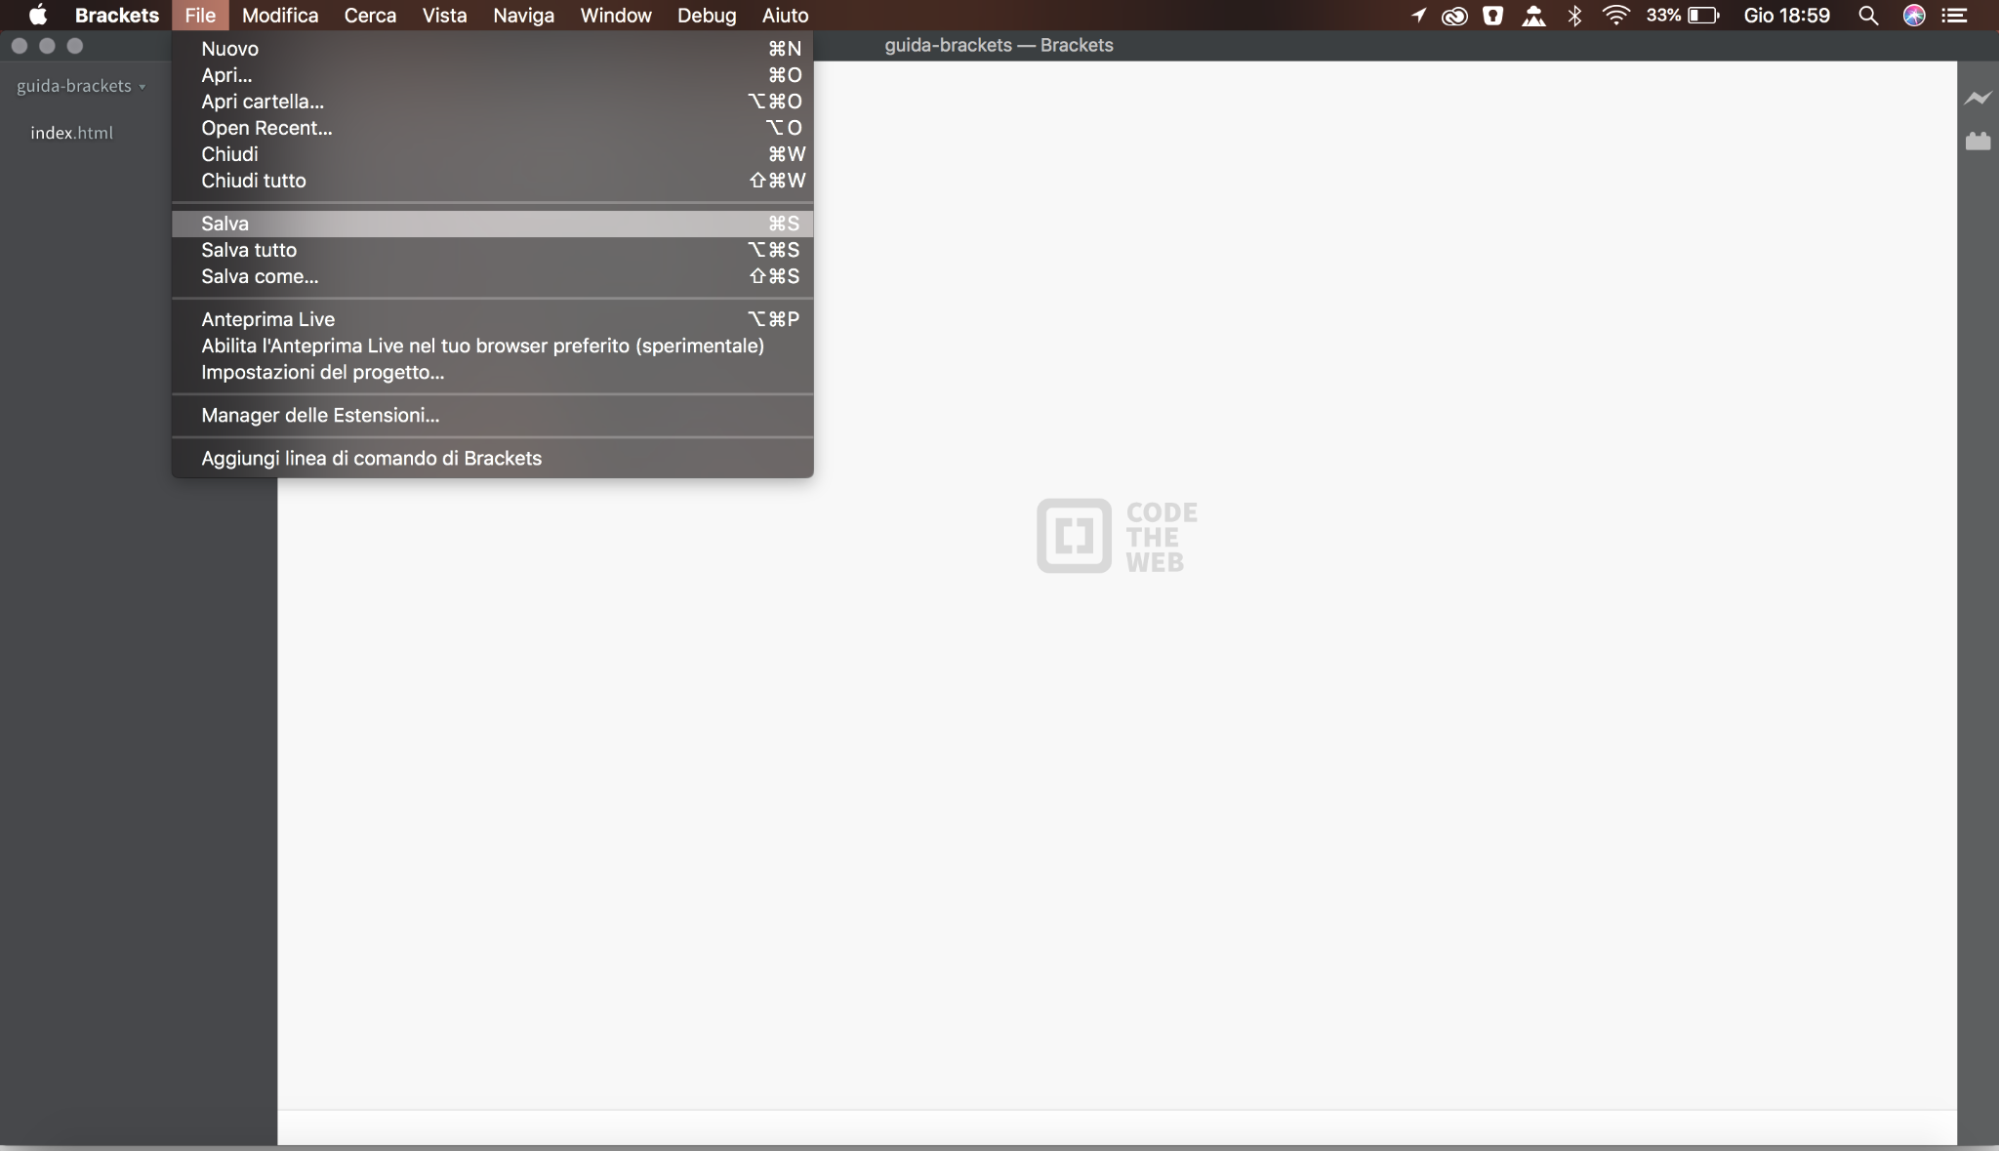Open the Extension Manager brick icon
Screen dimensions: 1999x1151
point(1977,142)
